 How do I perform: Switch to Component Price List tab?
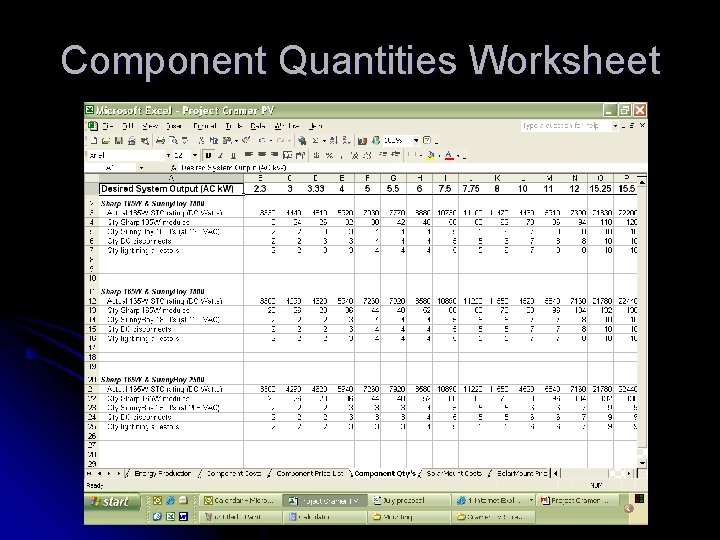(310, 473)
